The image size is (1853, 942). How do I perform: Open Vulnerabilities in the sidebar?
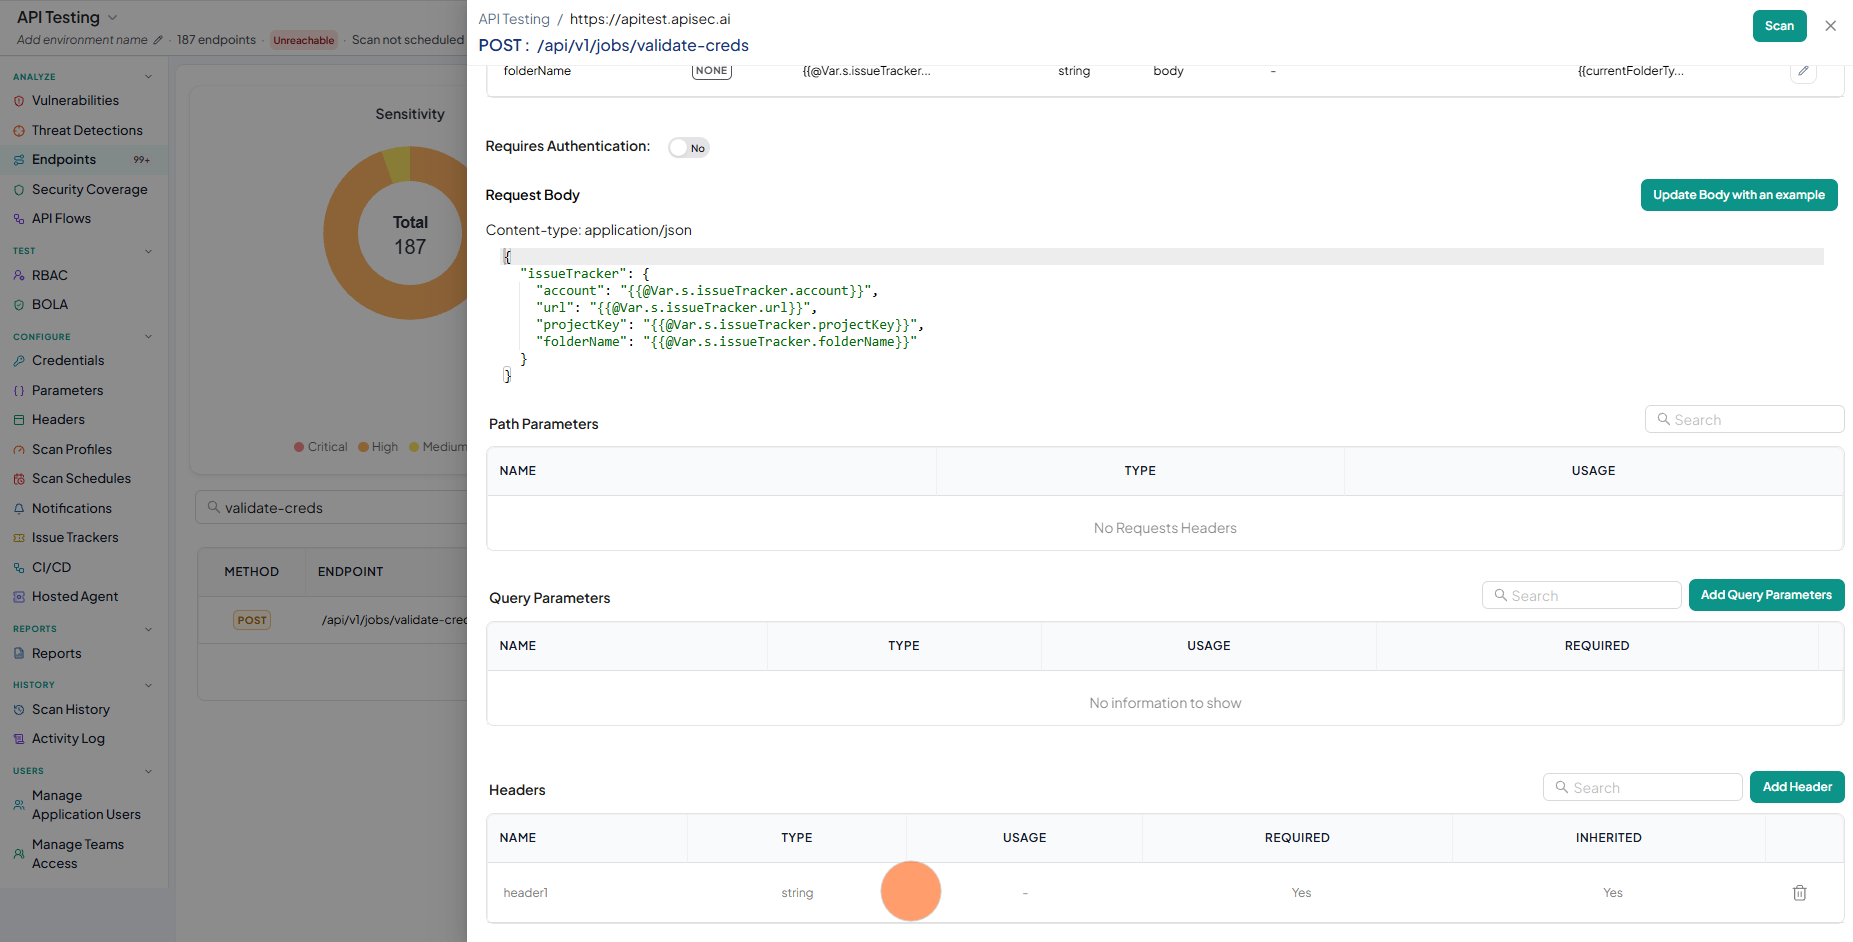pyautogui.click(x=75, y=101)
